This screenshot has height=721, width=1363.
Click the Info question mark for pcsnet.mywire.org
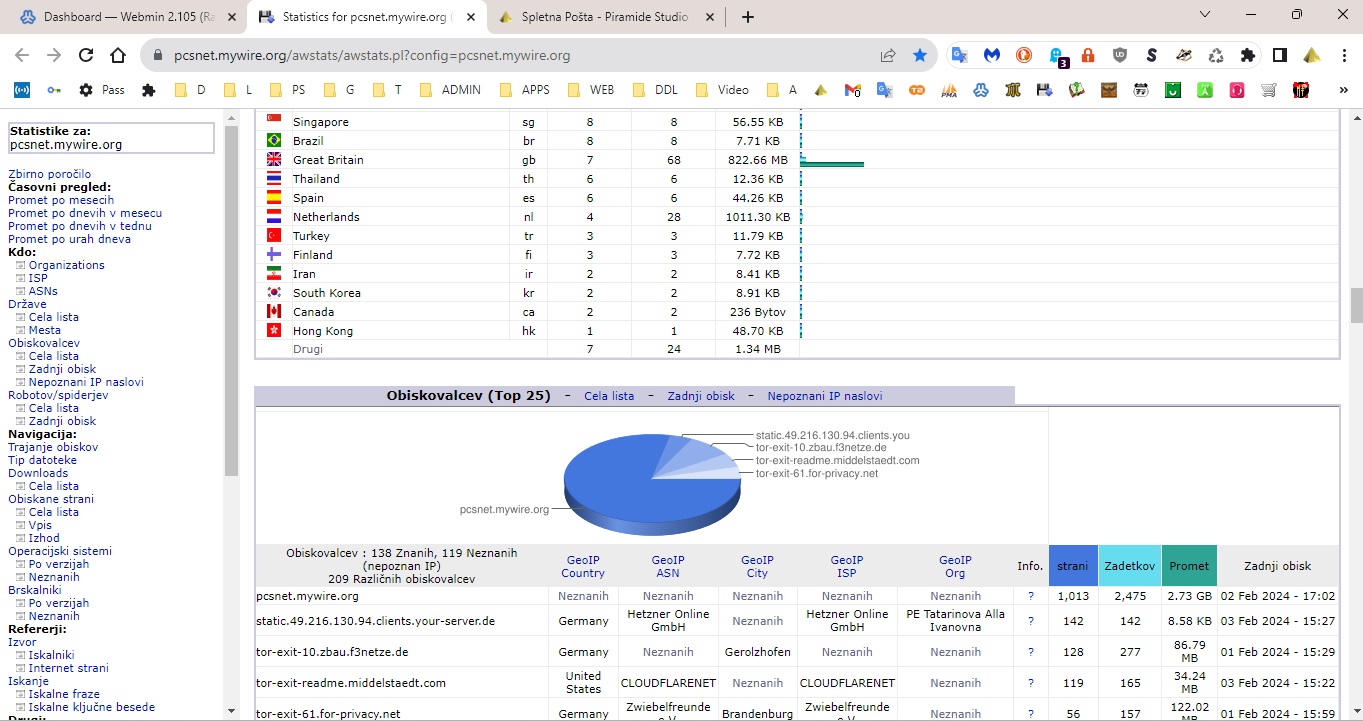[1030, 596]
